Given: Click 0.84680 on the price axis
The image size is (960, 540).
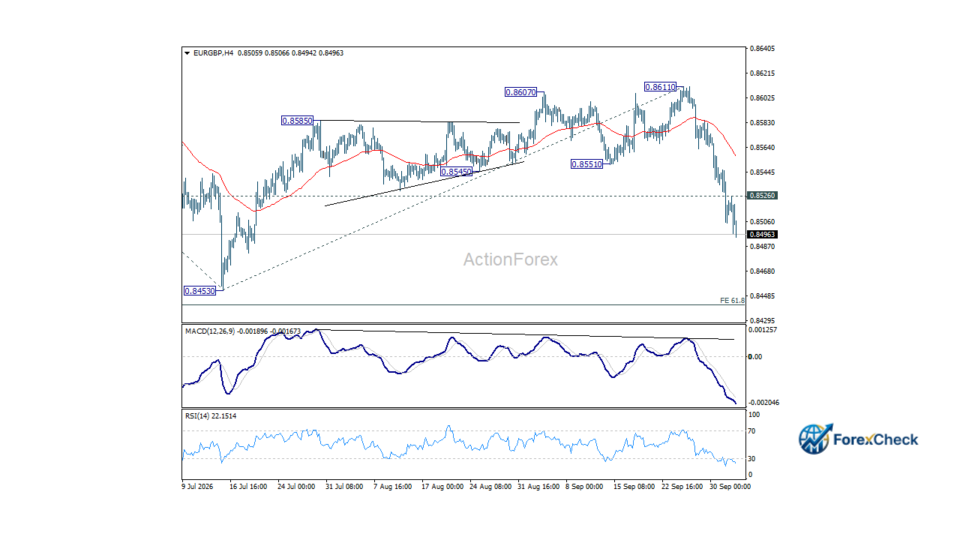Looking at the screenshot, I should pyautogui.click(x=762, y=271).
